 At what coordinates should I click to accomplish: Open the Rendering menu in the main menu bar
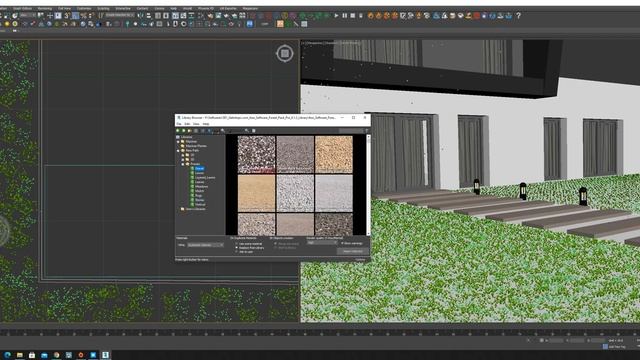44,8
